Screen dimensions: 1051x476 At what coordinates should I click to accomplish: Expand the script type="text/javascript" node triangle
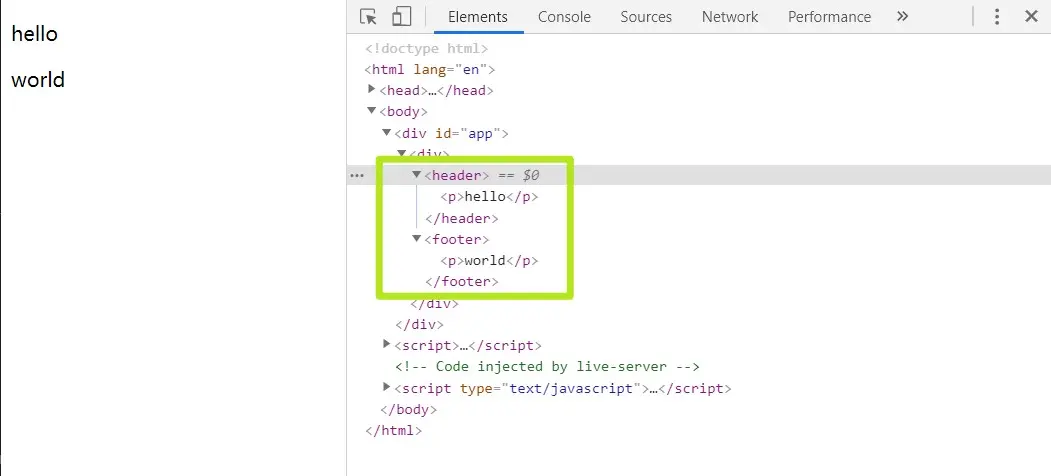pyautogui.click(x=387, y=386)
